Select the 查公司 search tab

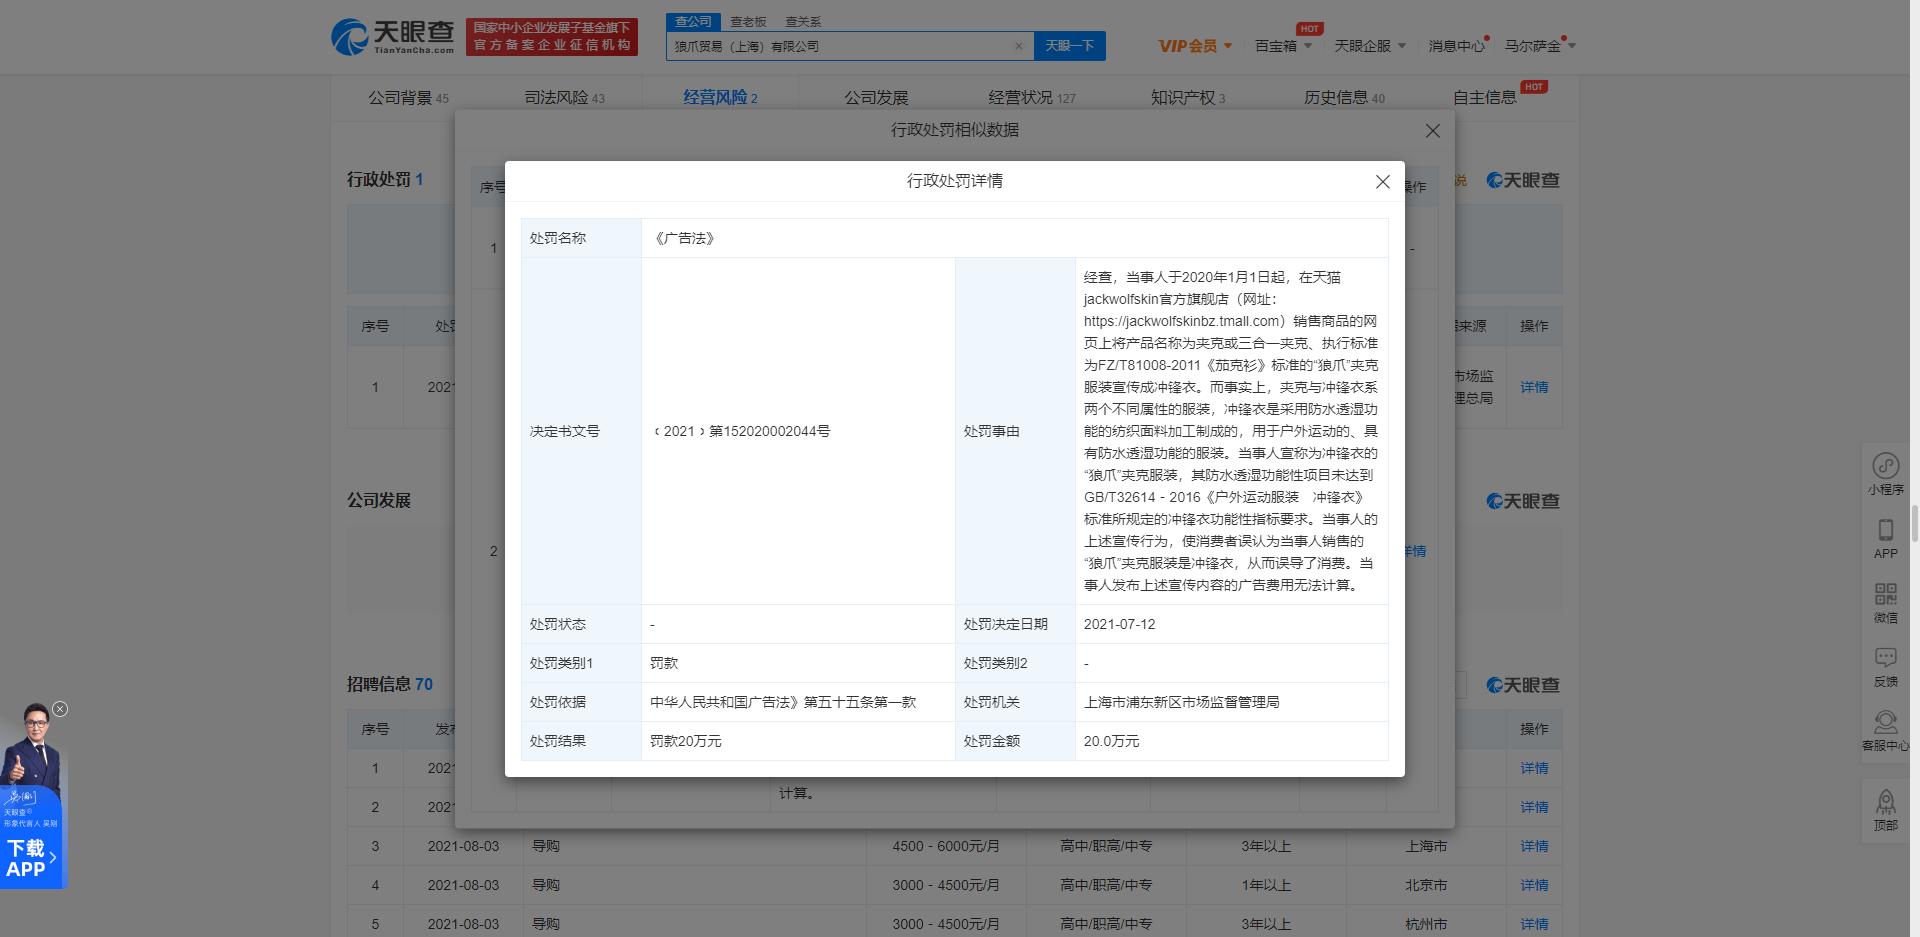point(693,21)
